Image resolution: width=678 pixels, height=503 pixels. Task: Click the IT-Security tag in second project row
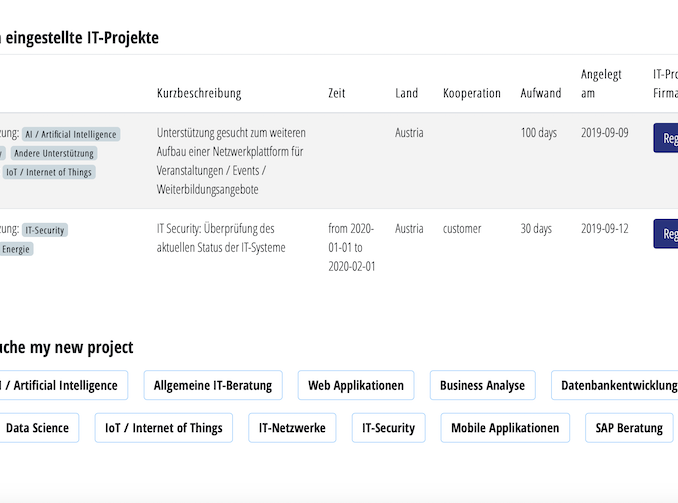coord(45,230)
